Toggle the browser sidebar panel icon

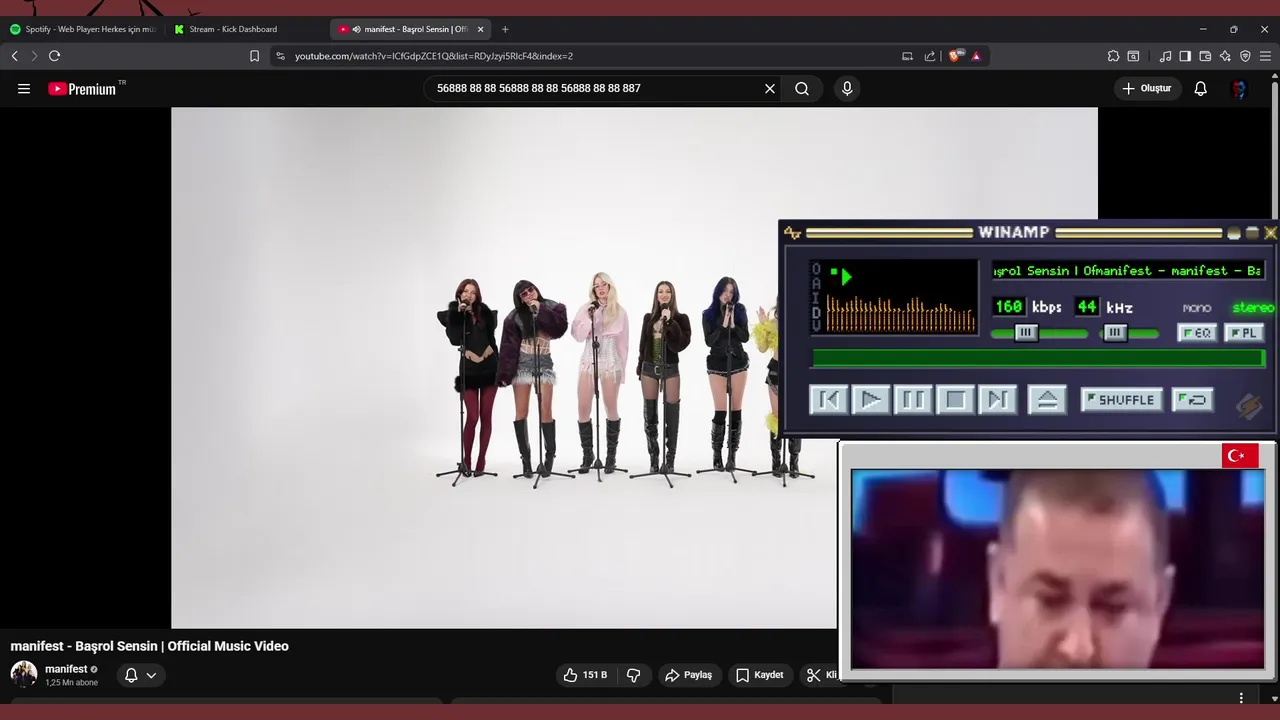pos(1185,56)
